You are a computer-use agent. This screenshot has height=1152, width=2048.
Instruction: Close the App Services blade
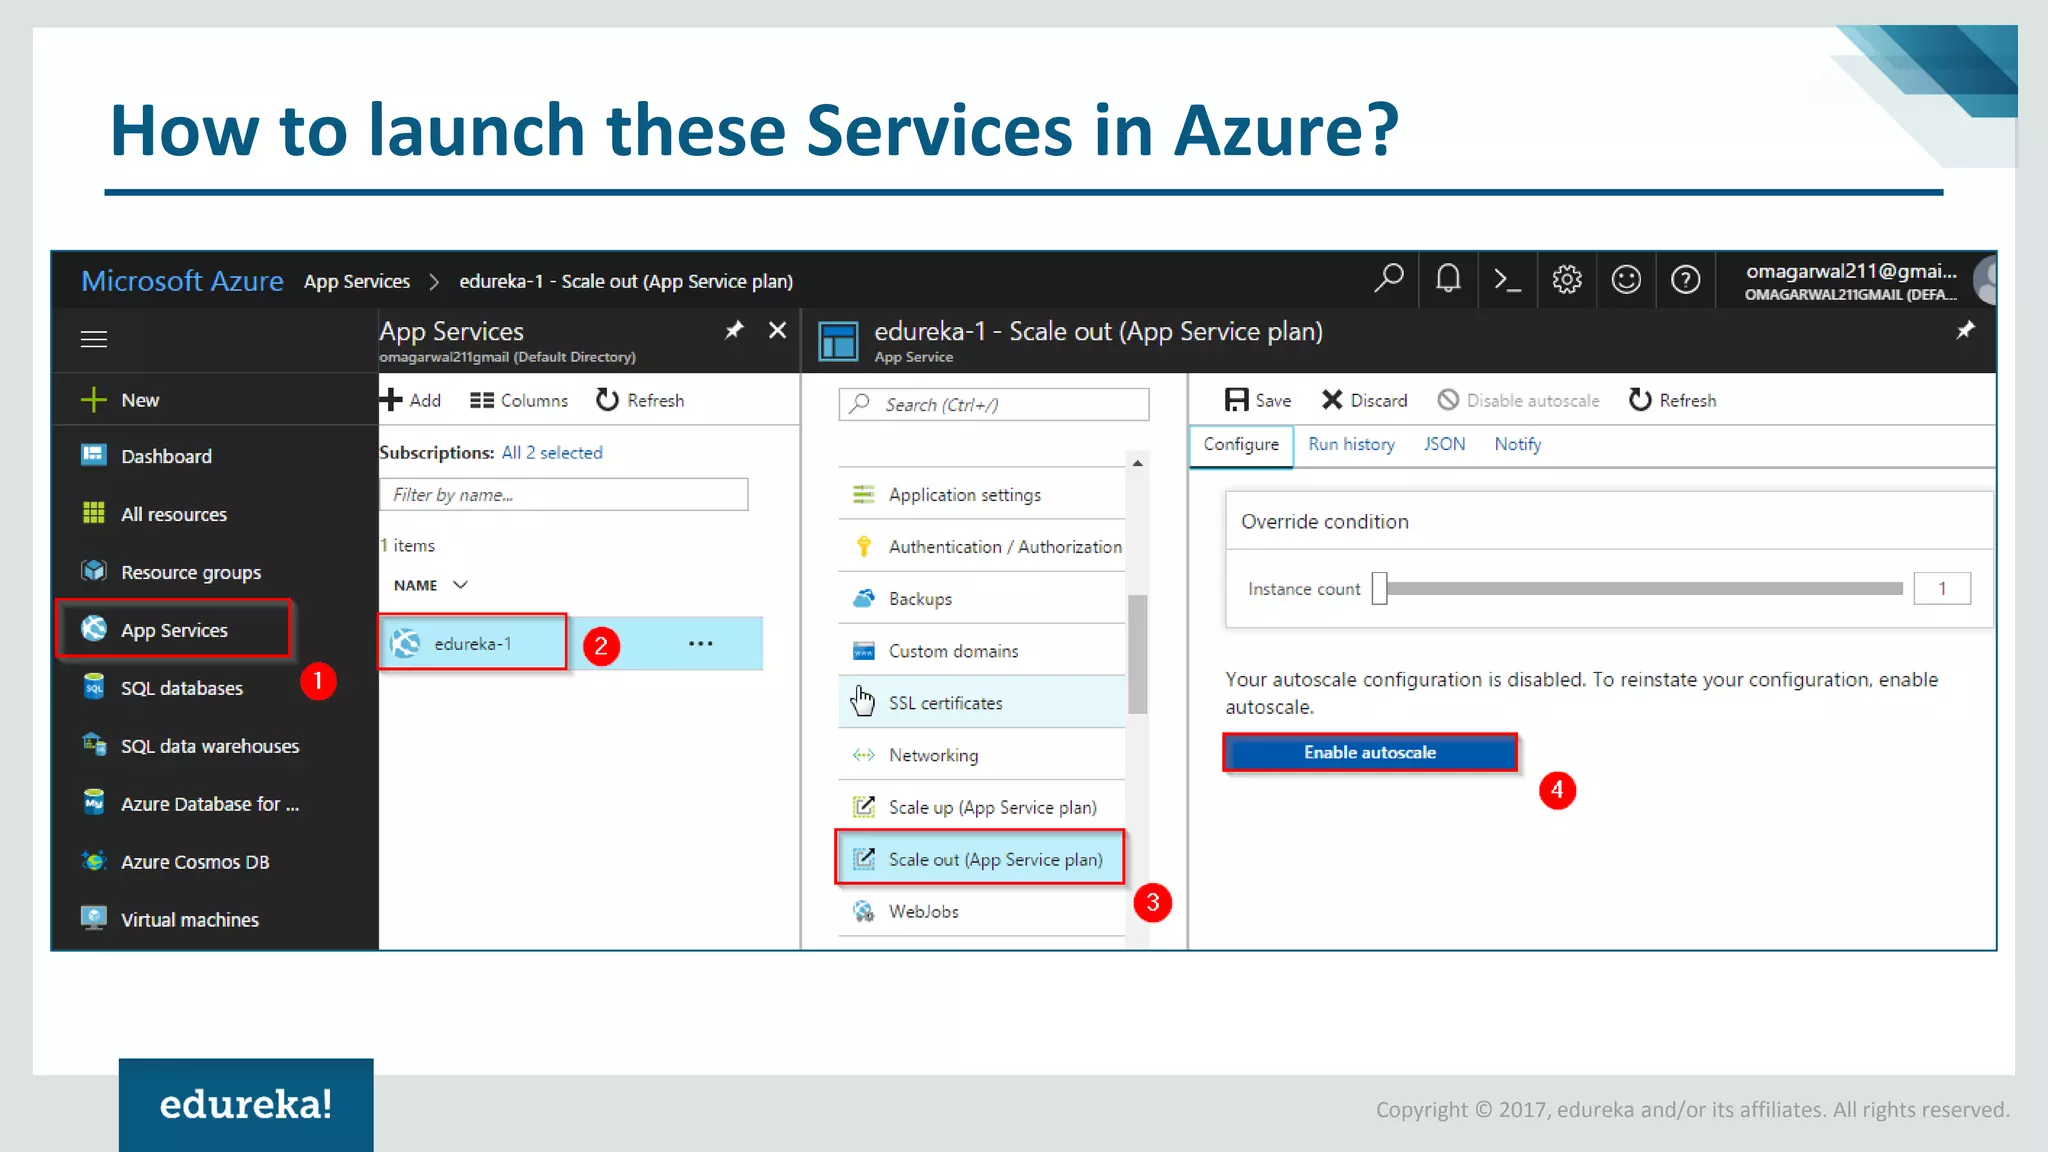777,330
